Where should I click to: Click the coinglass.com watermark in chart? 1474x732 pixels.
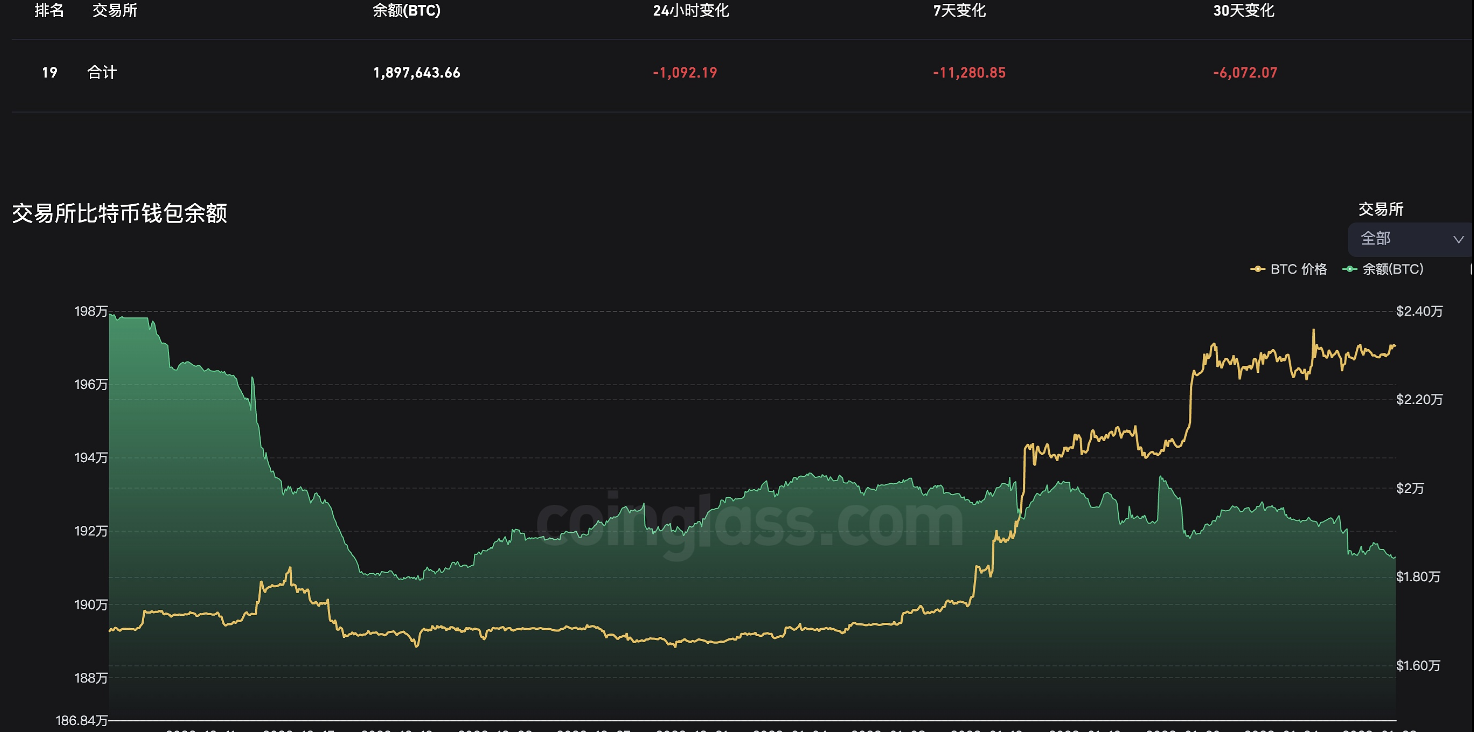point(750,520)
